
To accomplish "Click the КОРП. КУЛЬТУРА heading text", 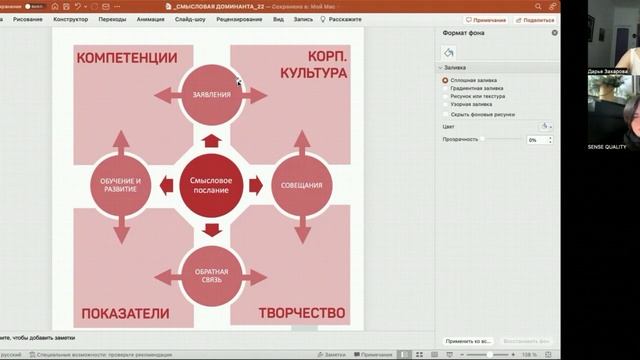I will [x=313, y=64].
